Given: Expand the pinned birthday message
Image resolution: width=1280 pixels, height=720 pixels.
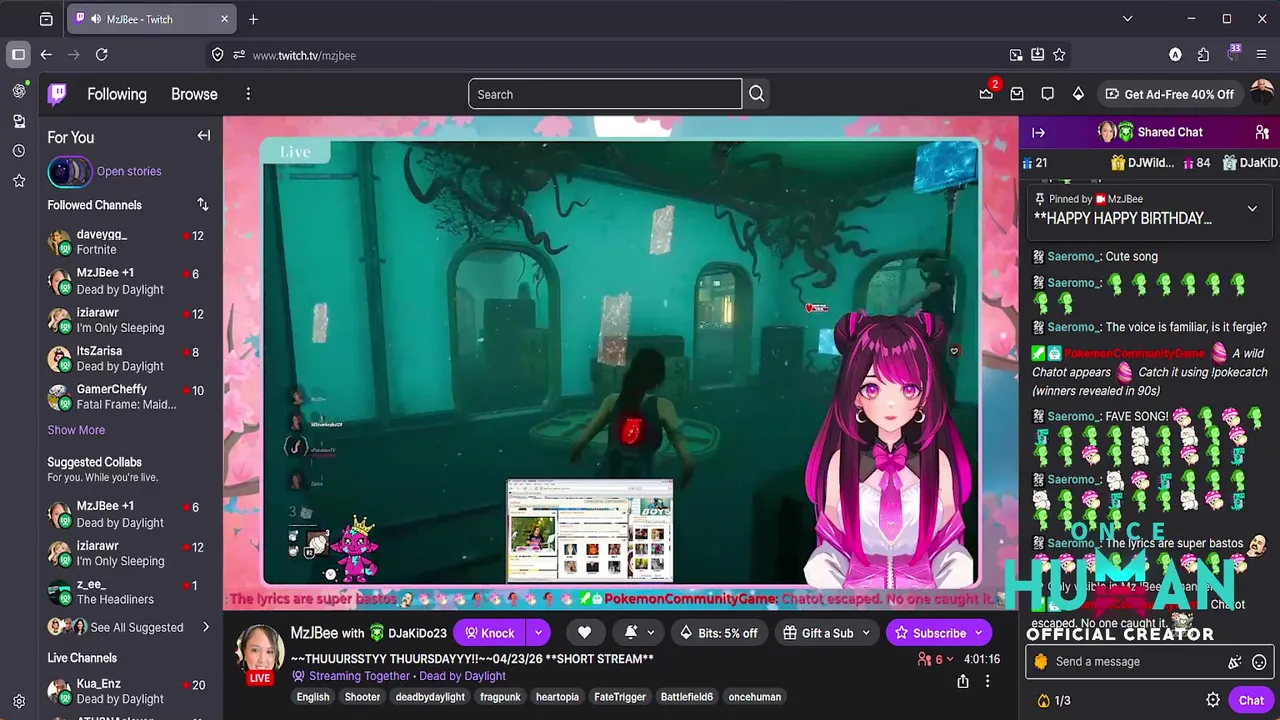Looking at the screenshot, I should [x=1252, y=209].
